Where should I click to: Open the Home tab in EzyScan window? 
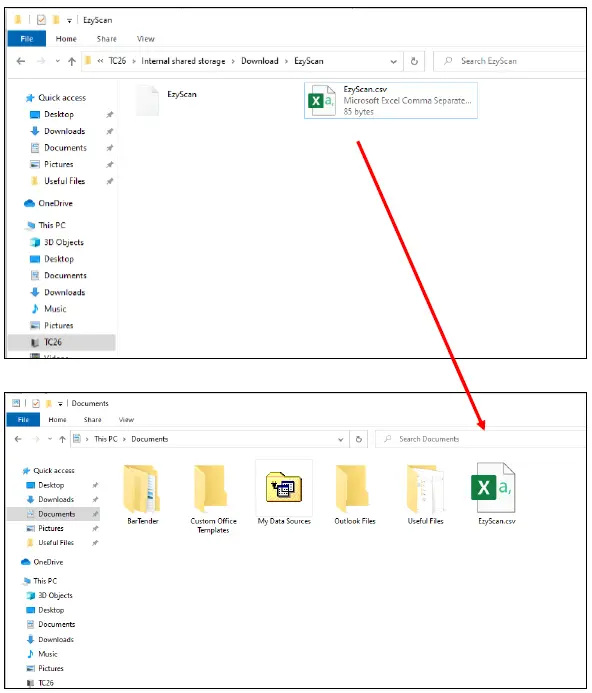pyautogui.click(x=66, y=39)
